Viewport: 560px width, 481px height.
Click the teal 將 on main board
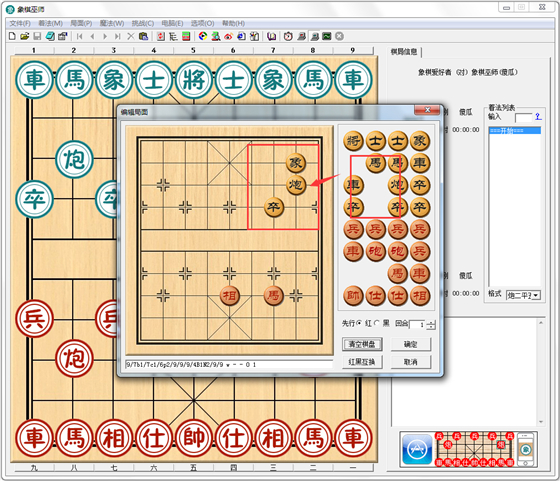point(194,80)
